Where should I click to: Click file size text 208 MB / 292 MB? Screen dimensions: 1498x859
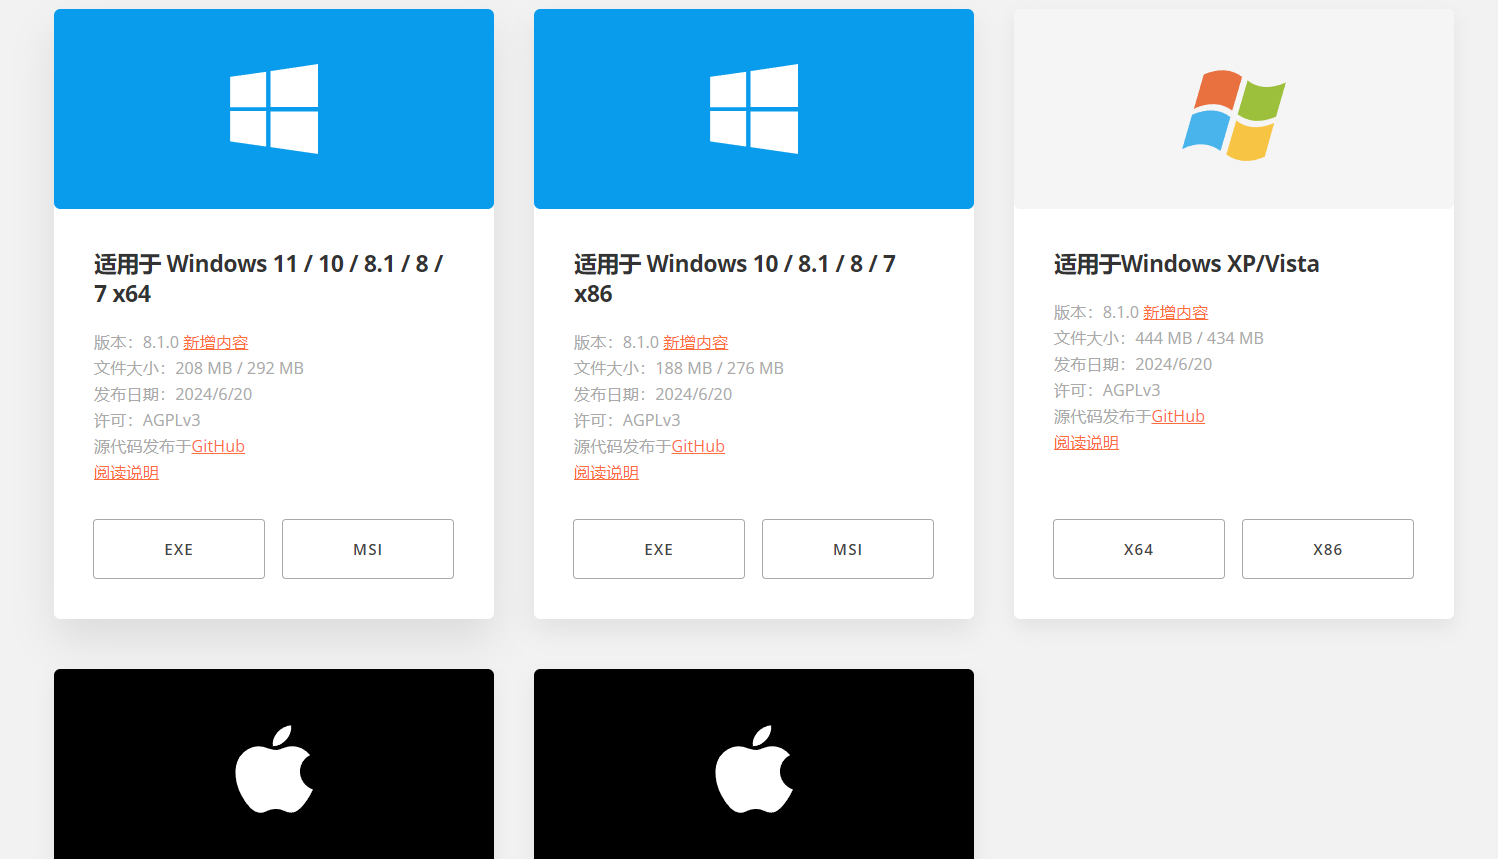(x=240, y=368)
